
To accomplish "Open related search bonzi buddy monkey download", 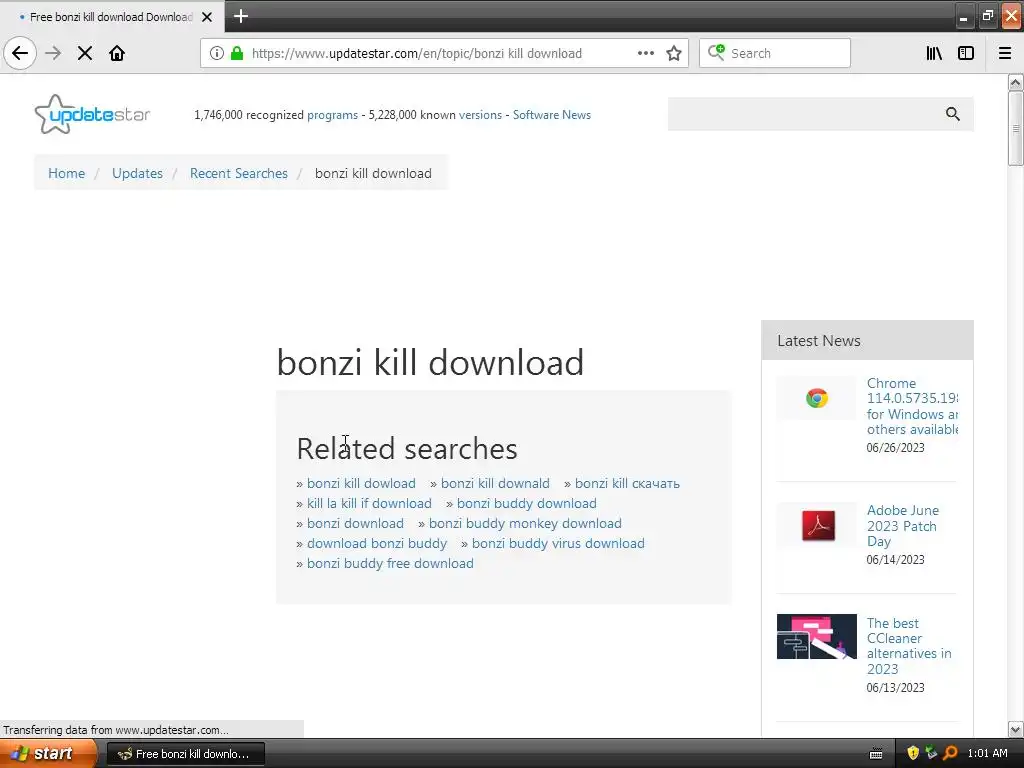I will pos(525,523).
